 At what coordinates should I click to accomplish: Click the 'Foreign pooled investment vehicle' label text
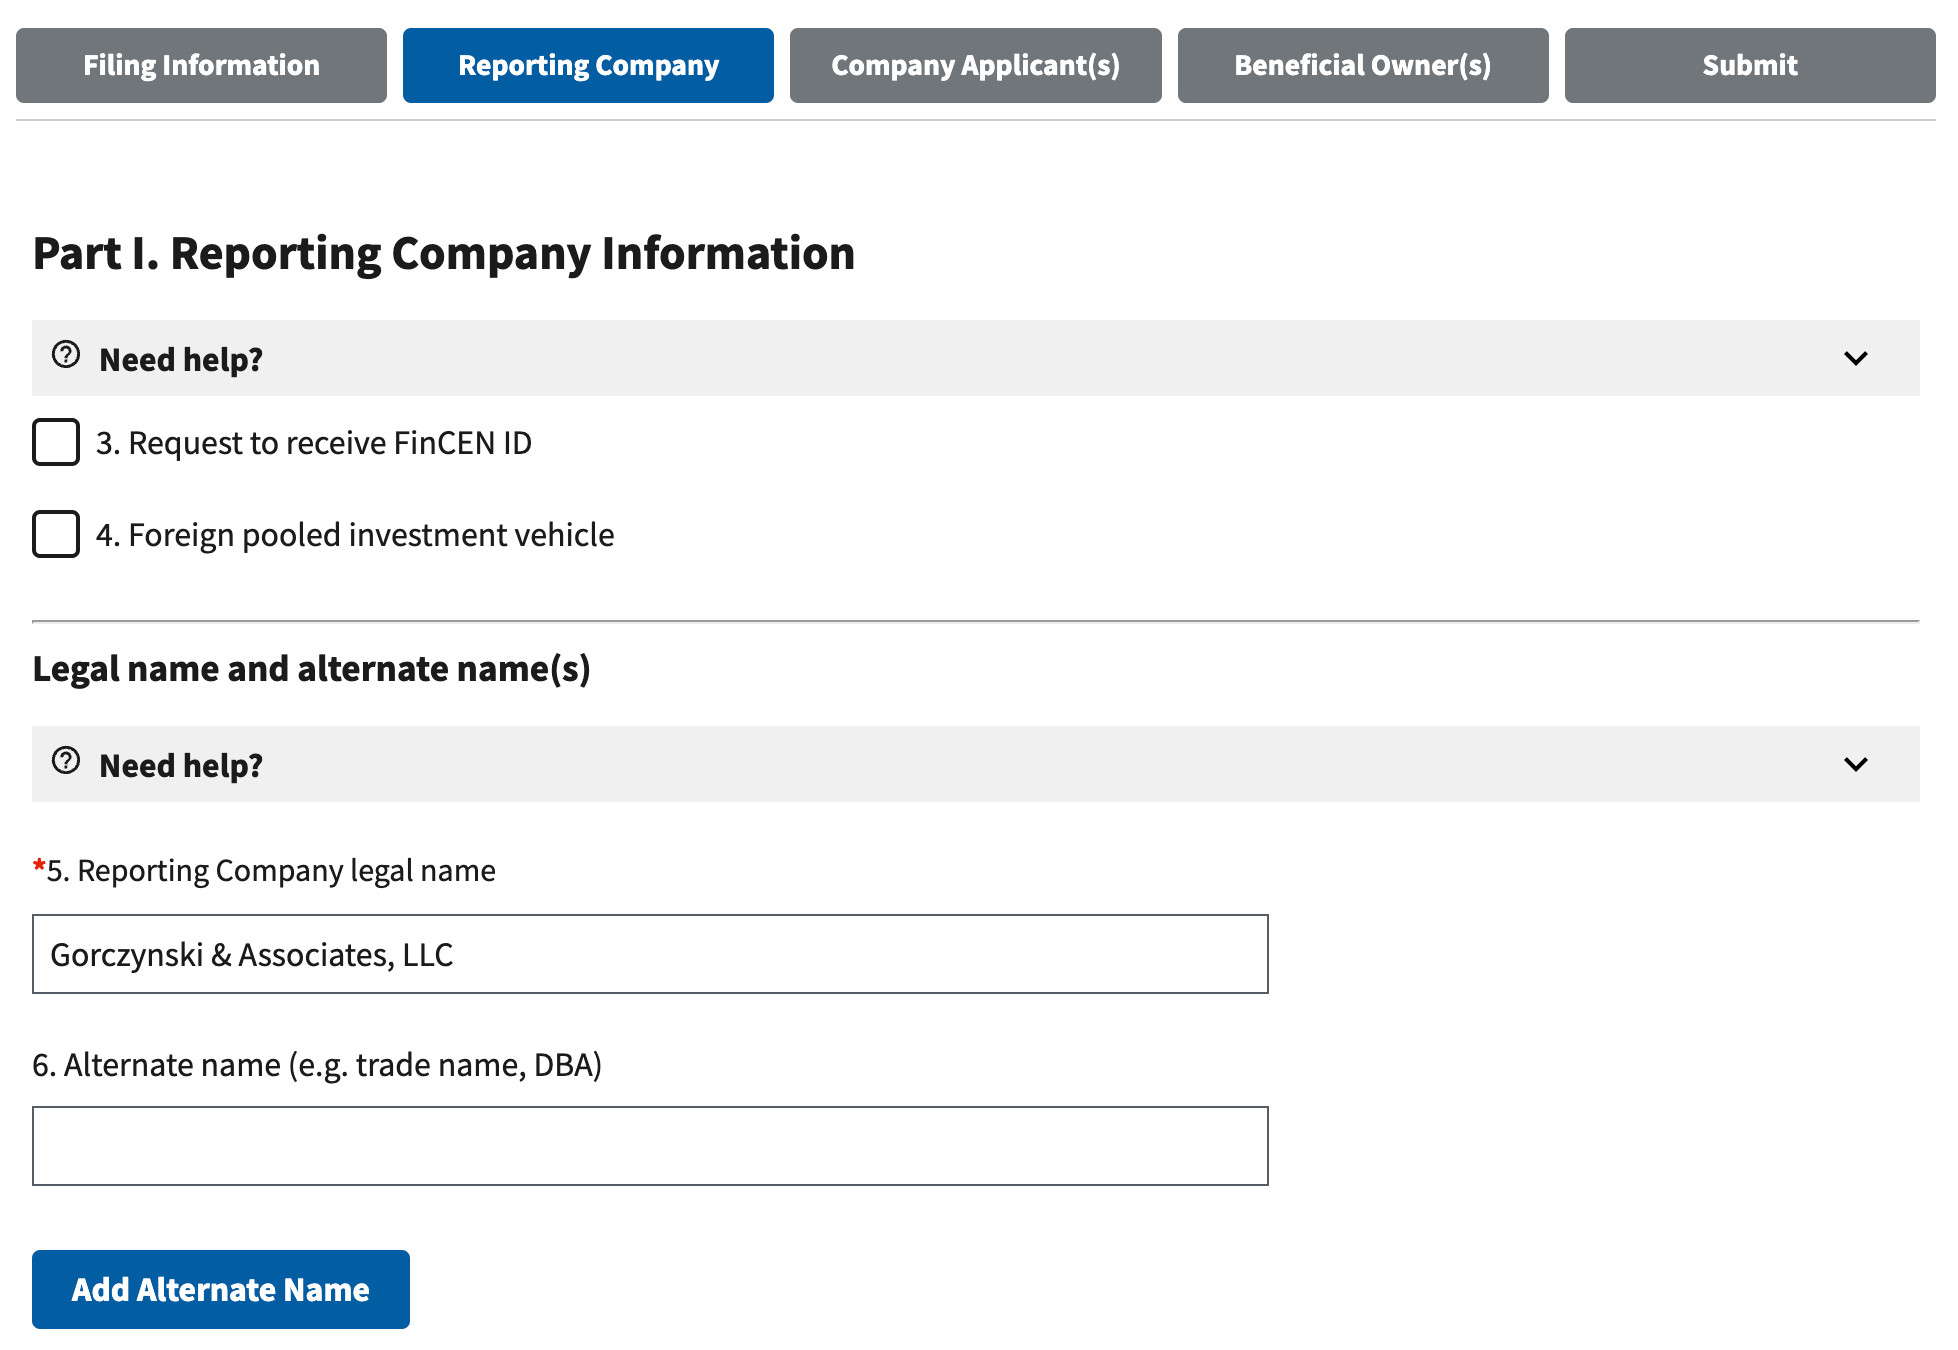tap(355, 535)
